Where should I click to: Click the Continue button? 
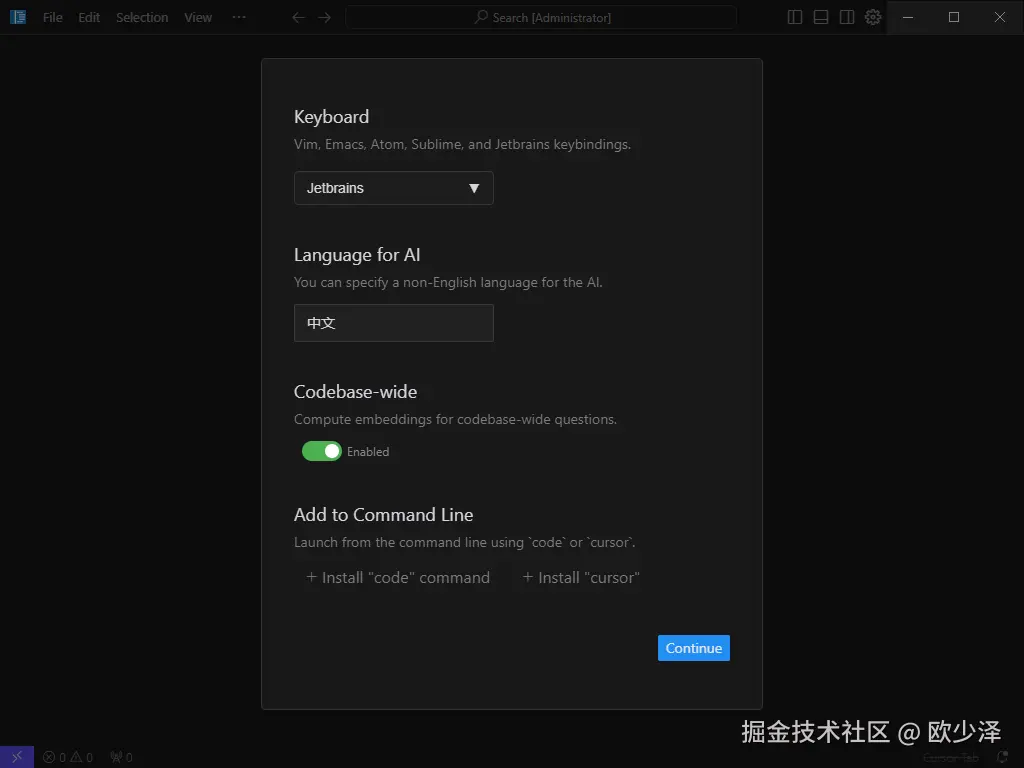tap(694, 648)
